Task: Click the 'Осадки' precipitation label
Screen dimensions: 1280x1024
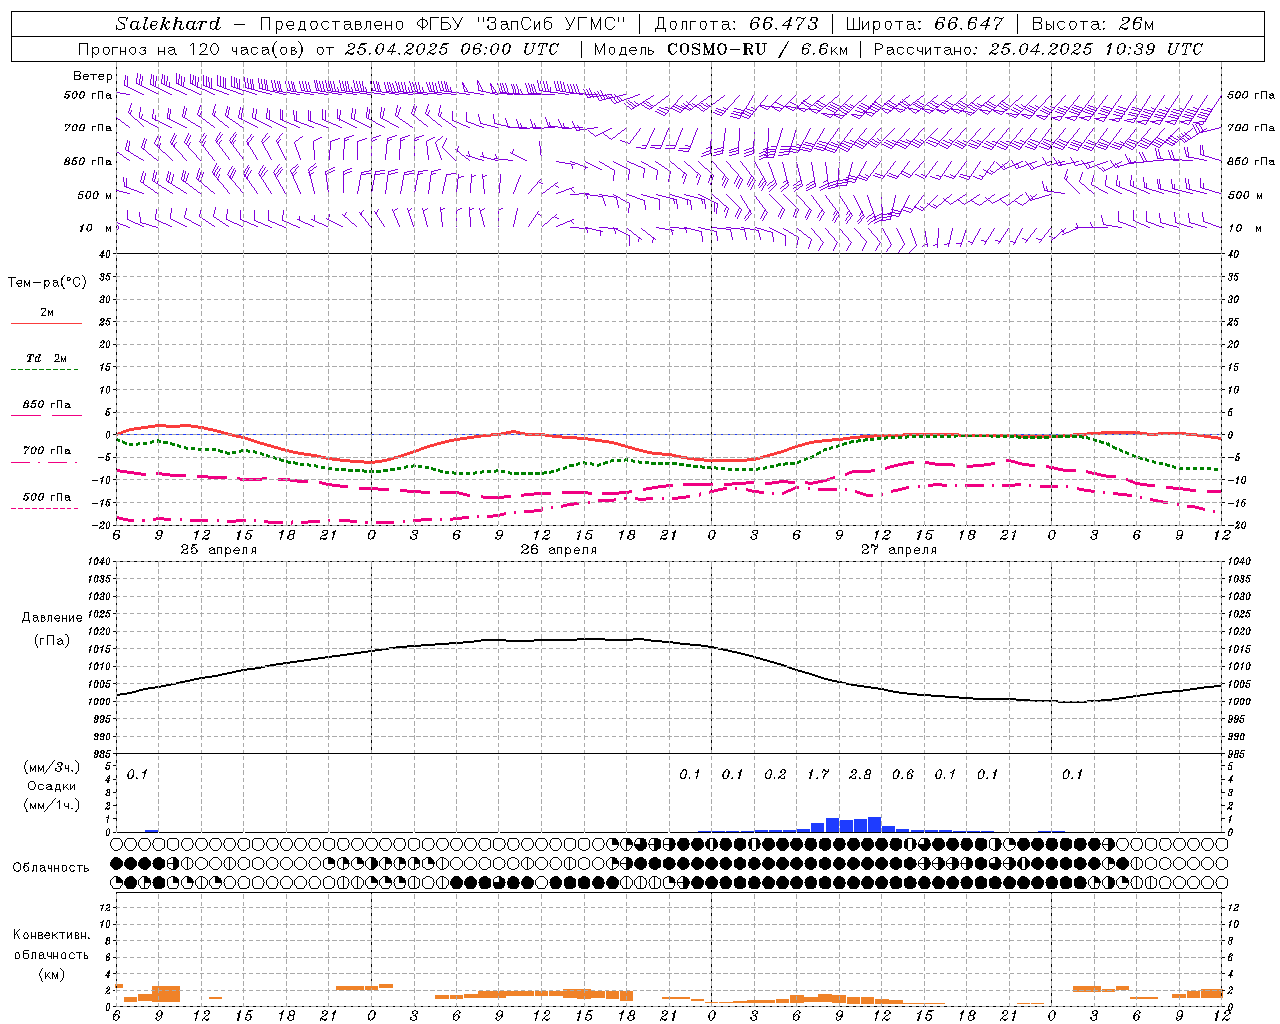Action: click(x=52, y=786)
